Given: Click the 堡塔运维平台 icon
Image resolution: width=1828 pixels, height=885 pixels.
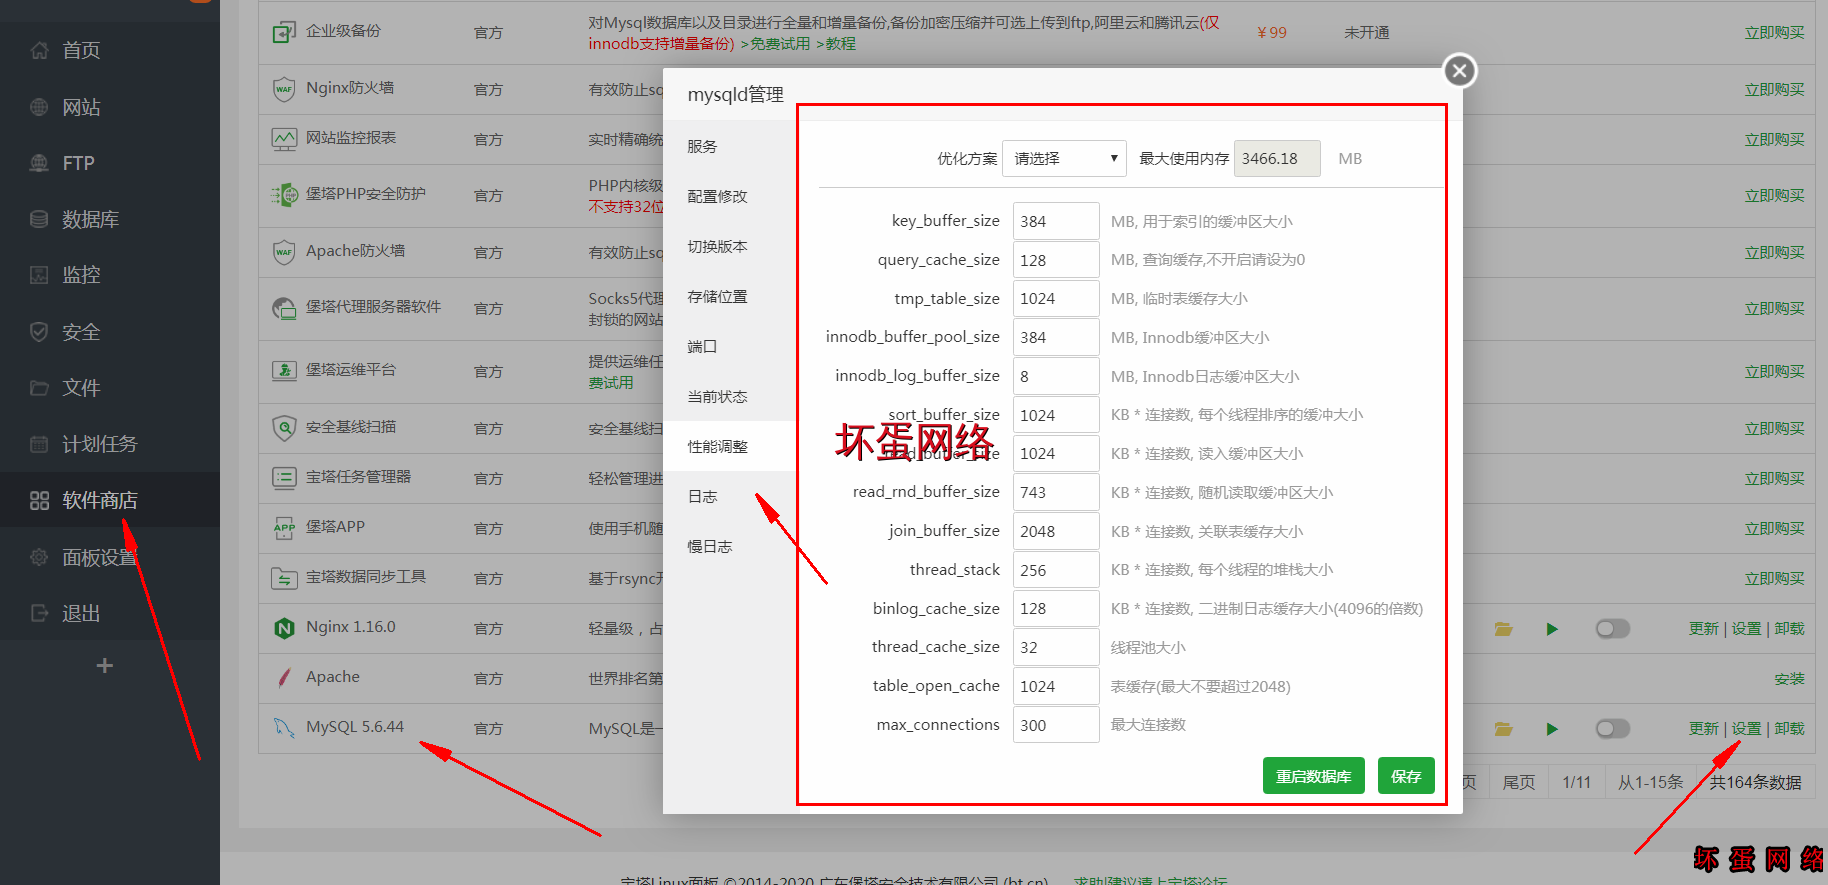Looking at the screenshot, I should tap(284, 371).
